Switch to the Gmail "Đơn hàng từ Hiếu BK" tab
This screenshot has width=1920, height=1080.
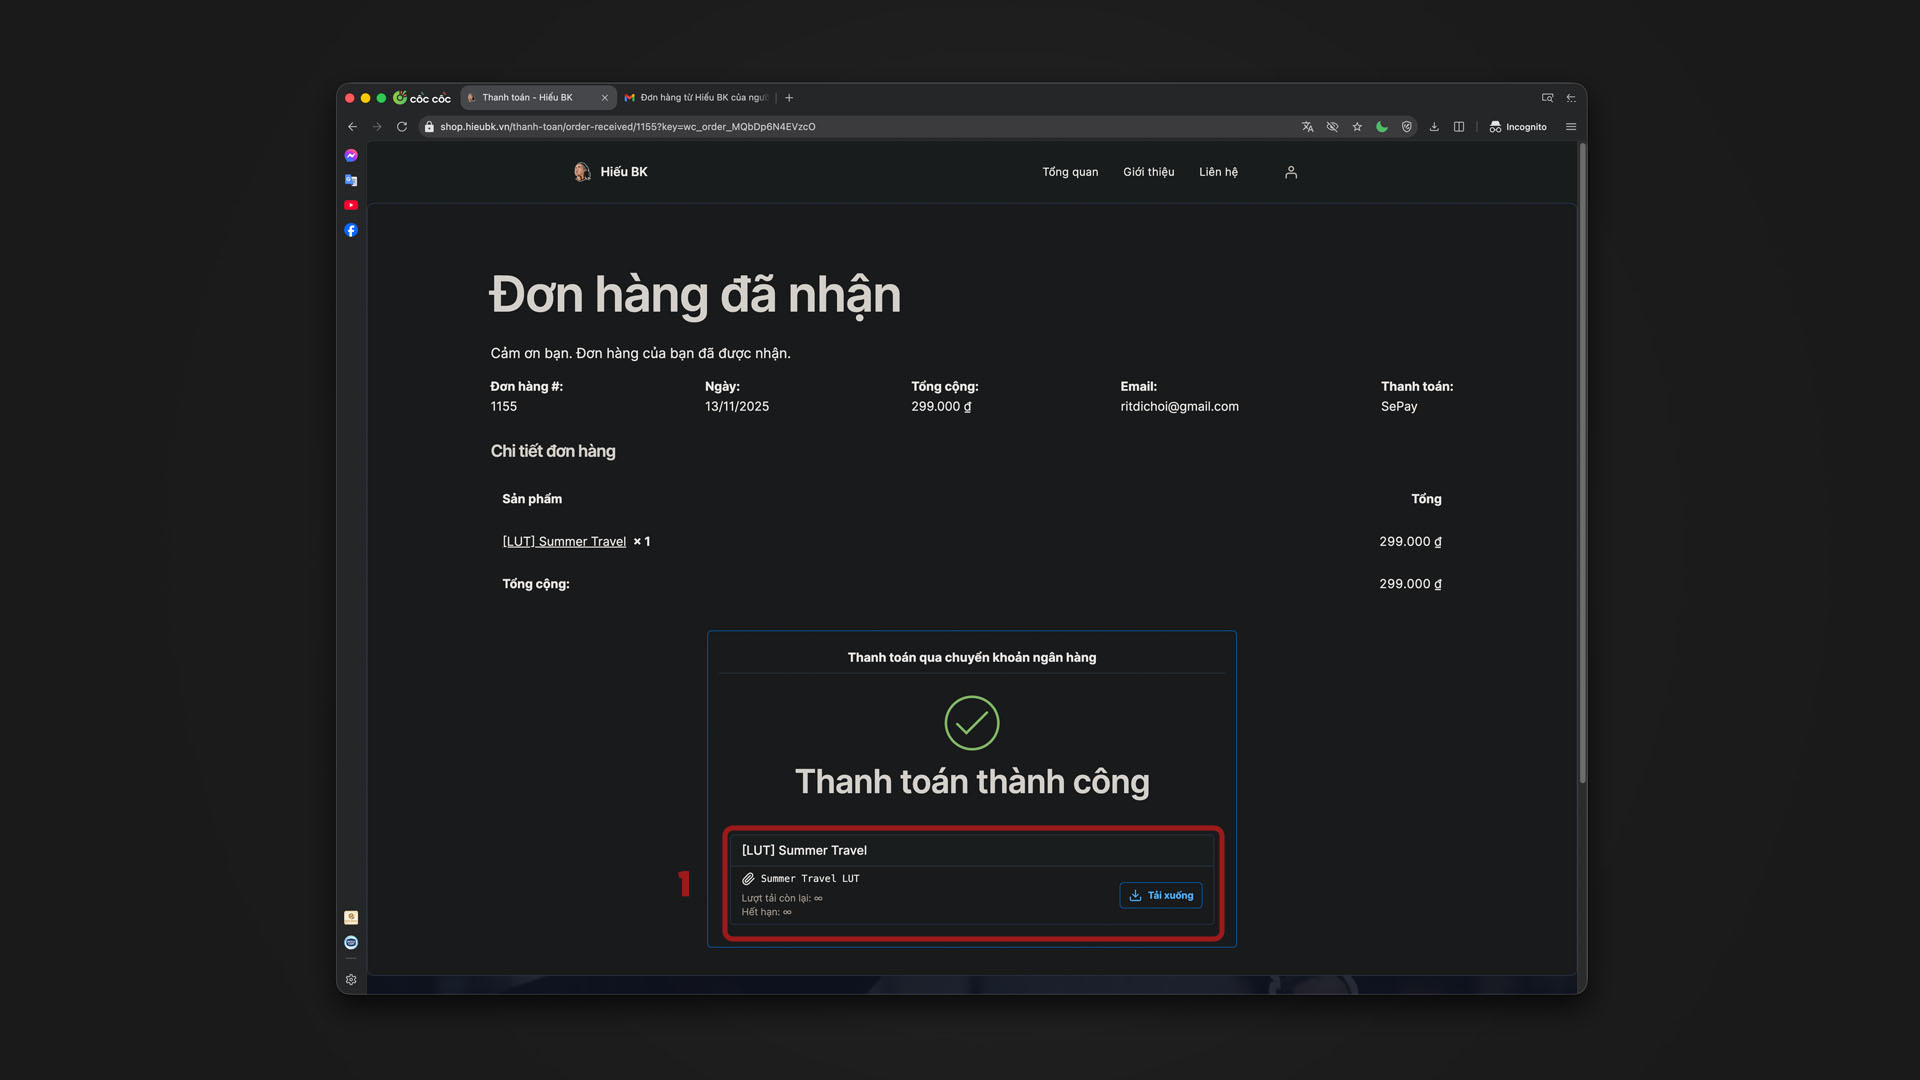[697, 98]
